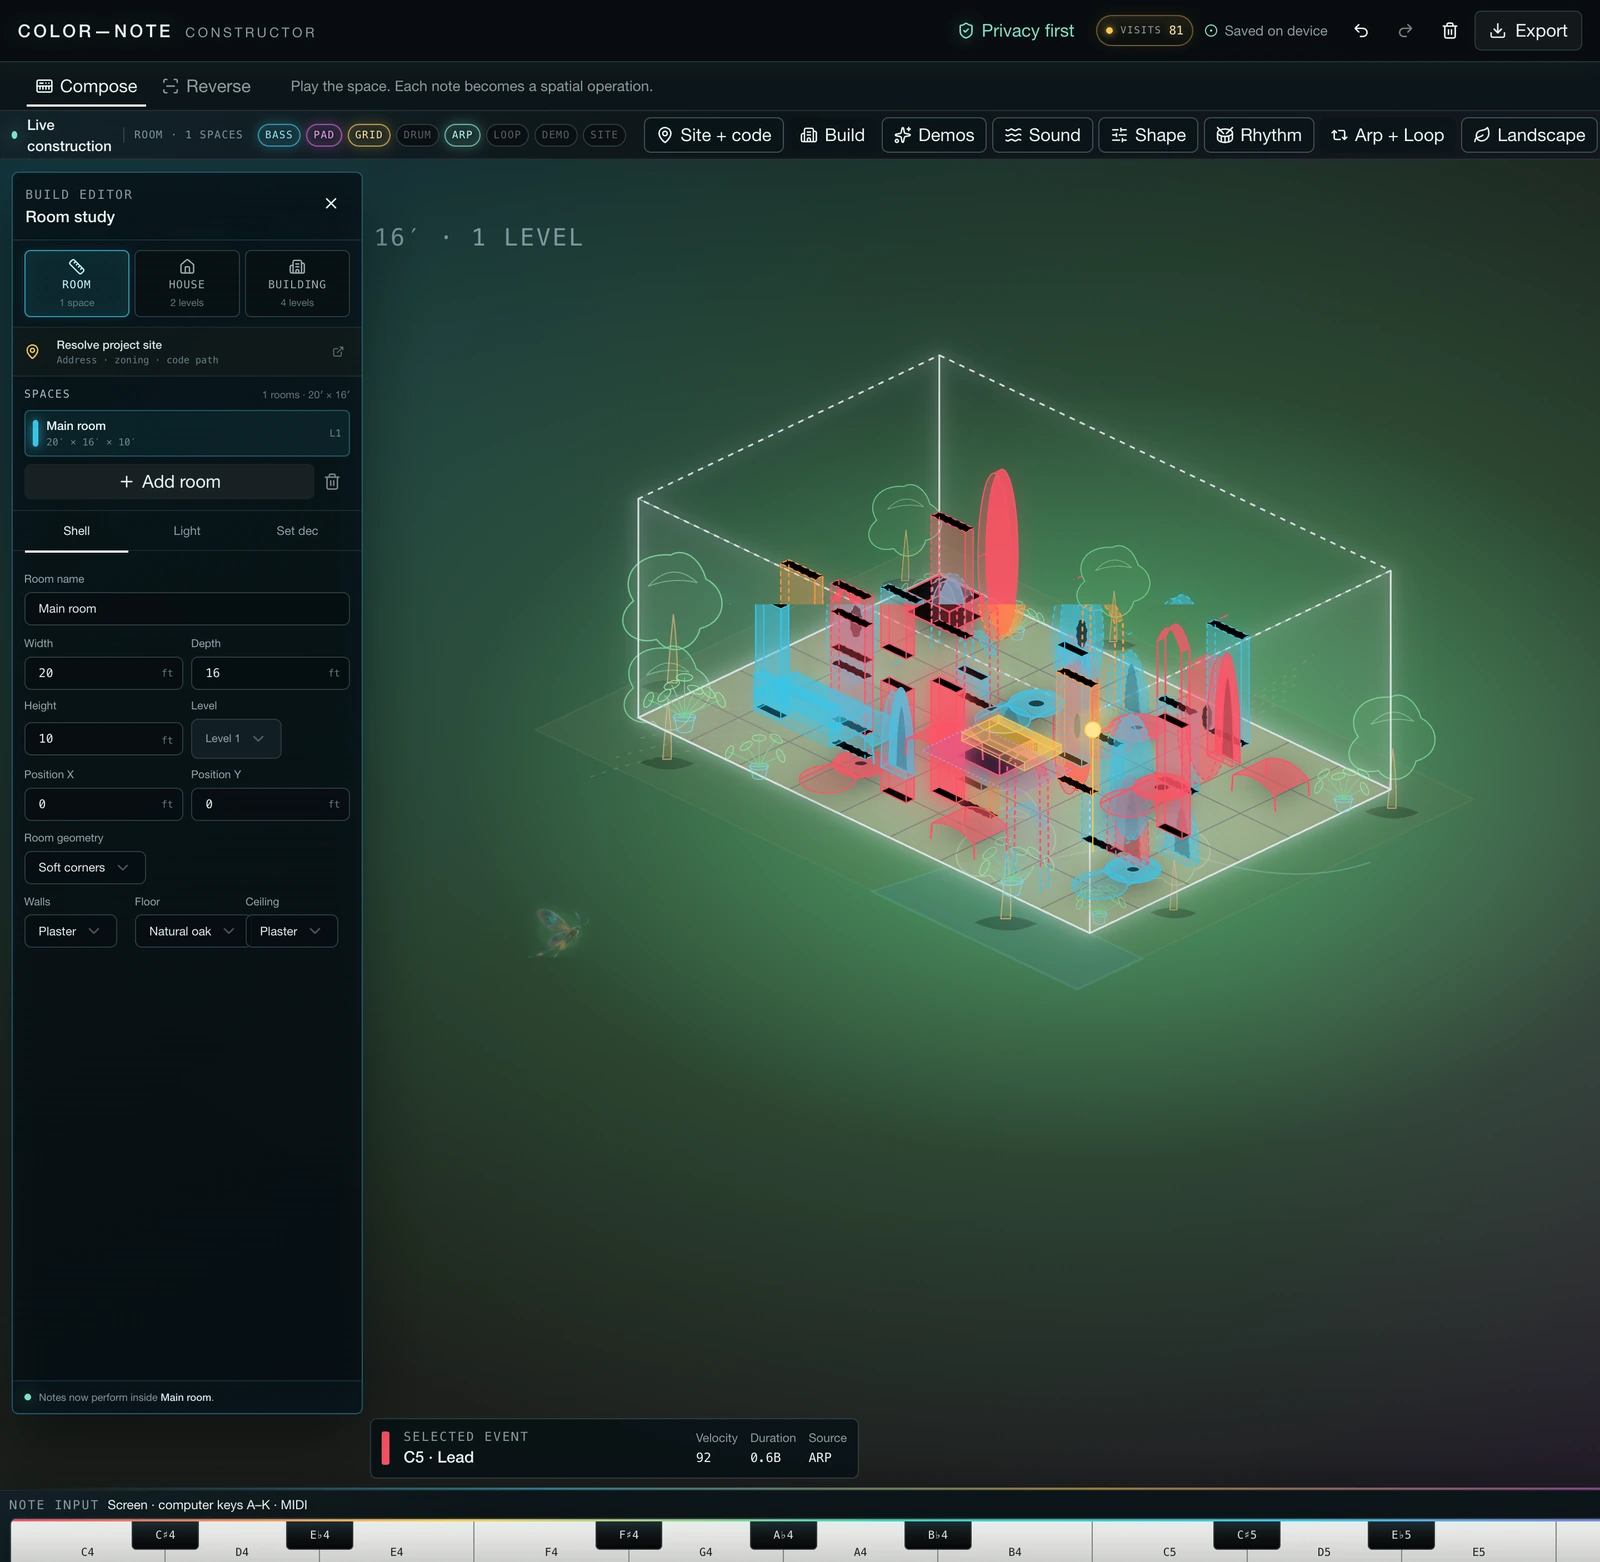Open the Arp + Loop panel

point(1387,135)
